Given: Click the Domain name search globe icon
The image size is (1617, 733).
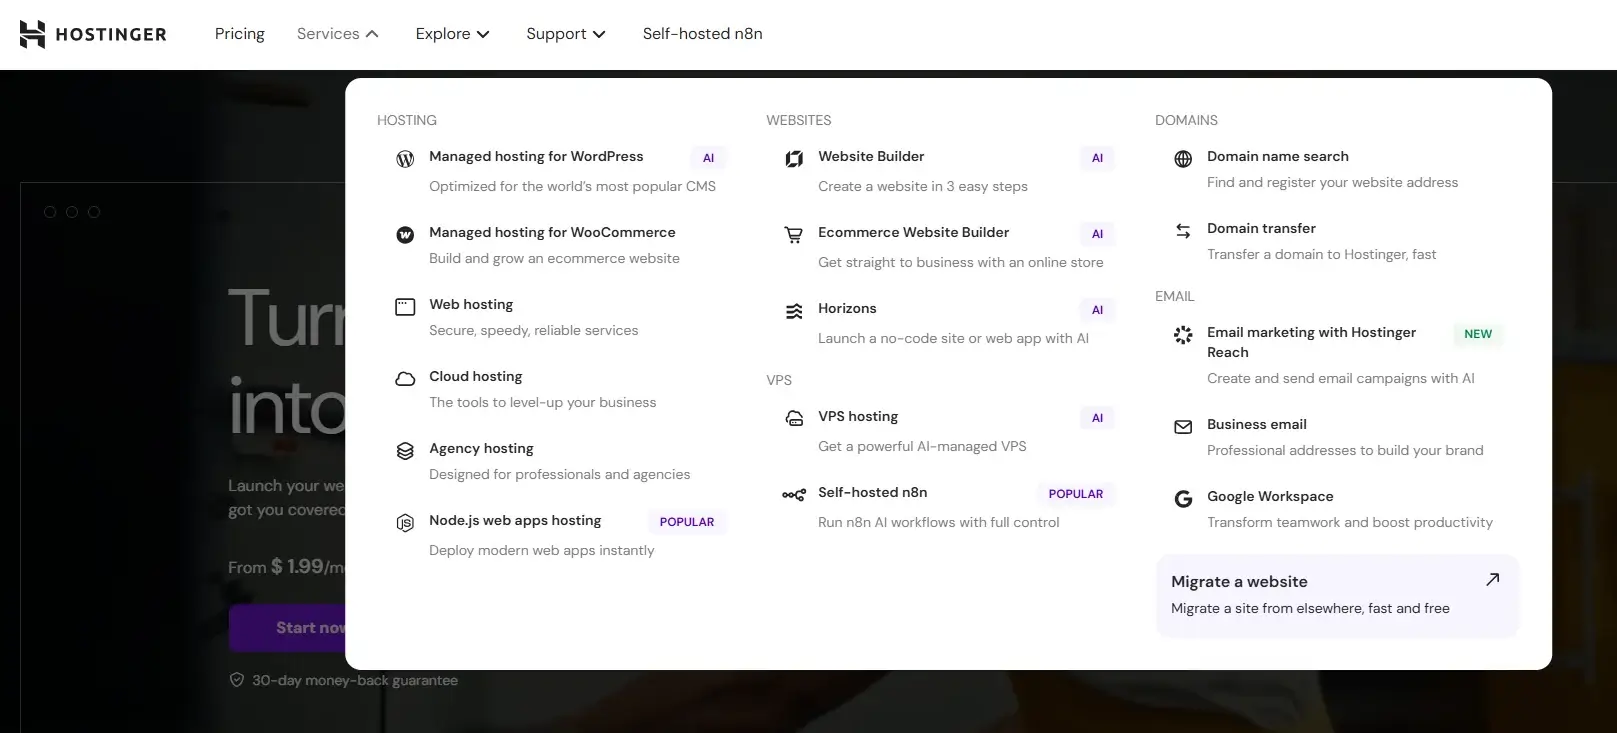Looking at the screenshot, I should coord(1183,158).
